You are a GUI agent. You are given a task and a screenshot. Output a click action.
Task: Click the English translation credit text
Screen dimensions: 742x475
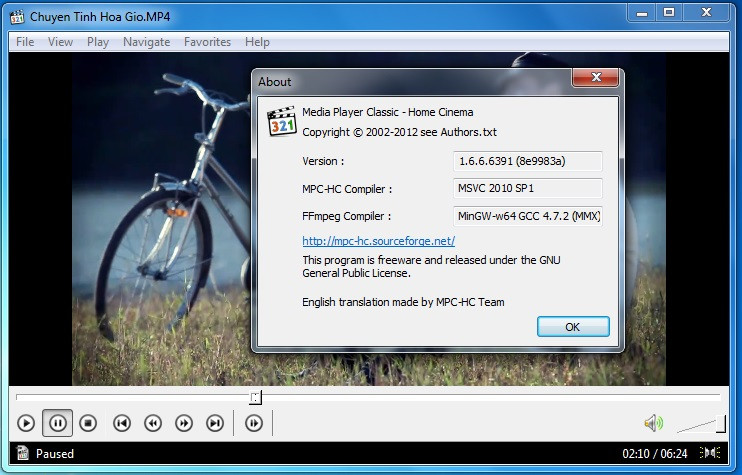[403, 302]
